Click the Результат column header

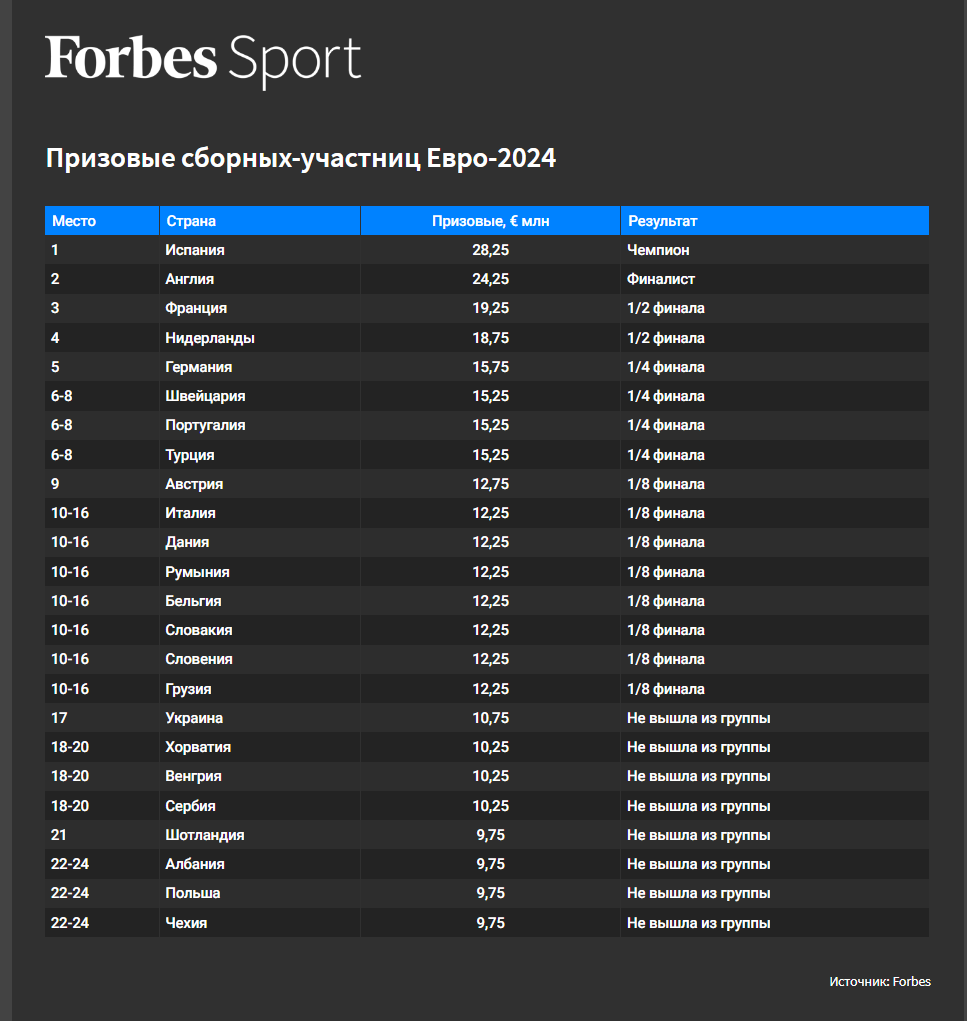[x=775, y=221]
